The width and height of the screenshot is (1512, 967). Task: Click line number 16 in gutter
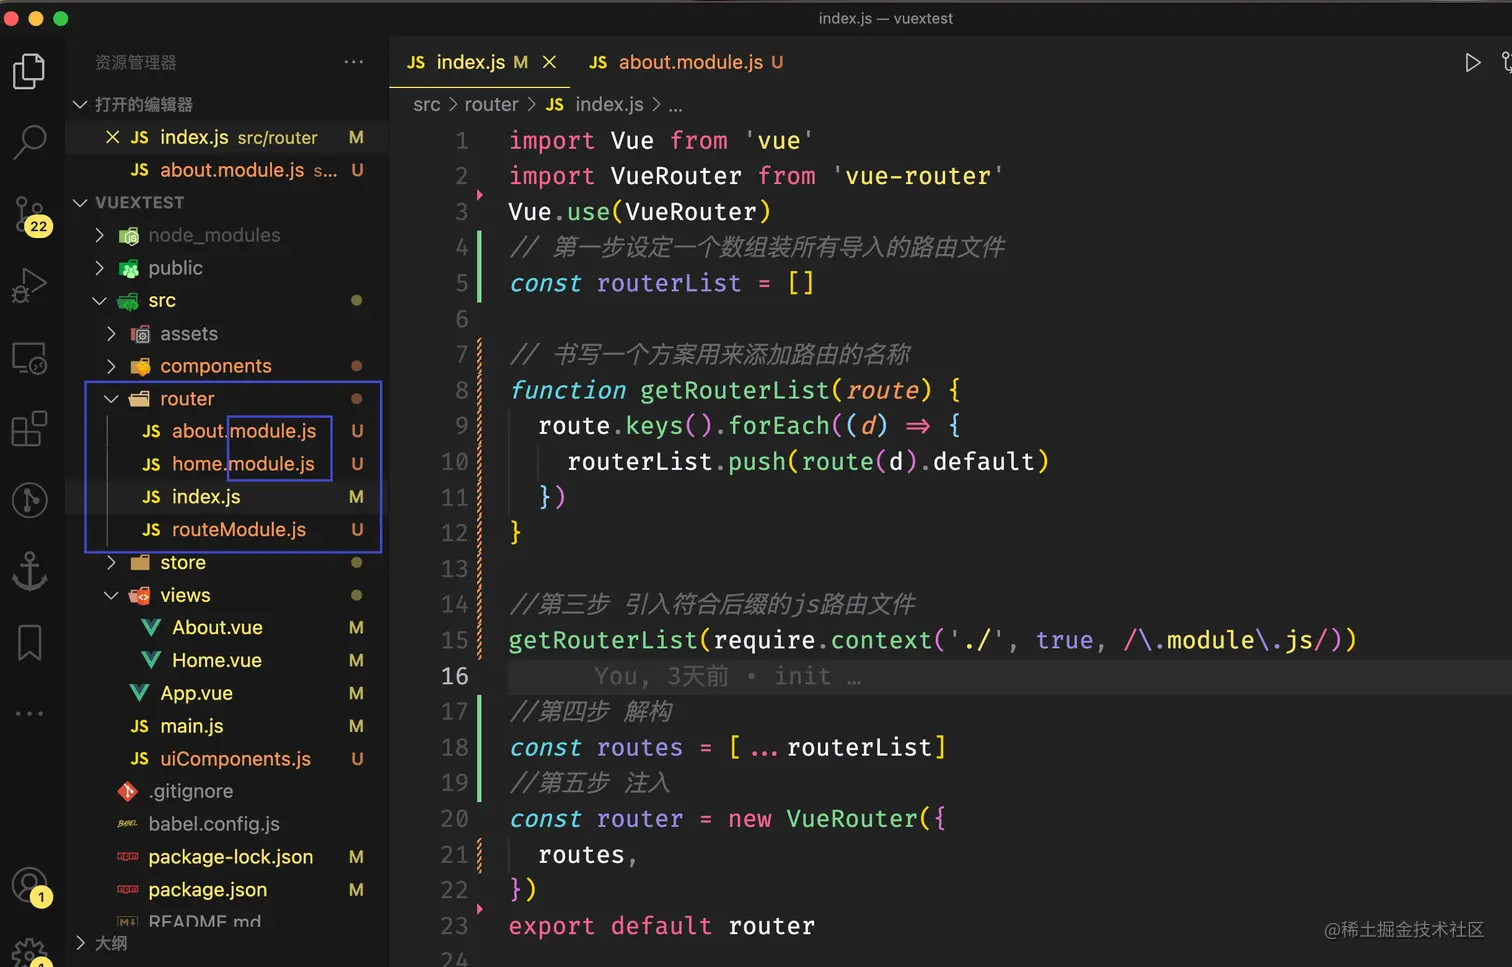(454, 676)
